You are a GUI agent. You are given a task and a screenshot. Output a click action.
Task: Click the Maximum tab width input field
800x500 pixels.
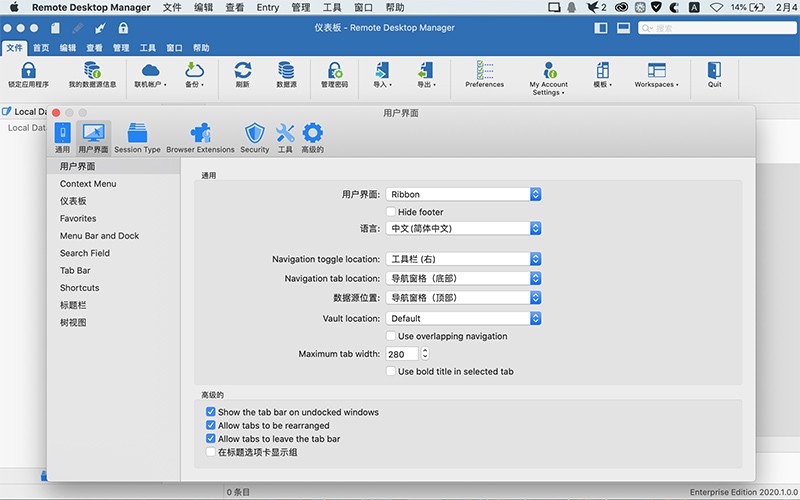pos(402,354)
